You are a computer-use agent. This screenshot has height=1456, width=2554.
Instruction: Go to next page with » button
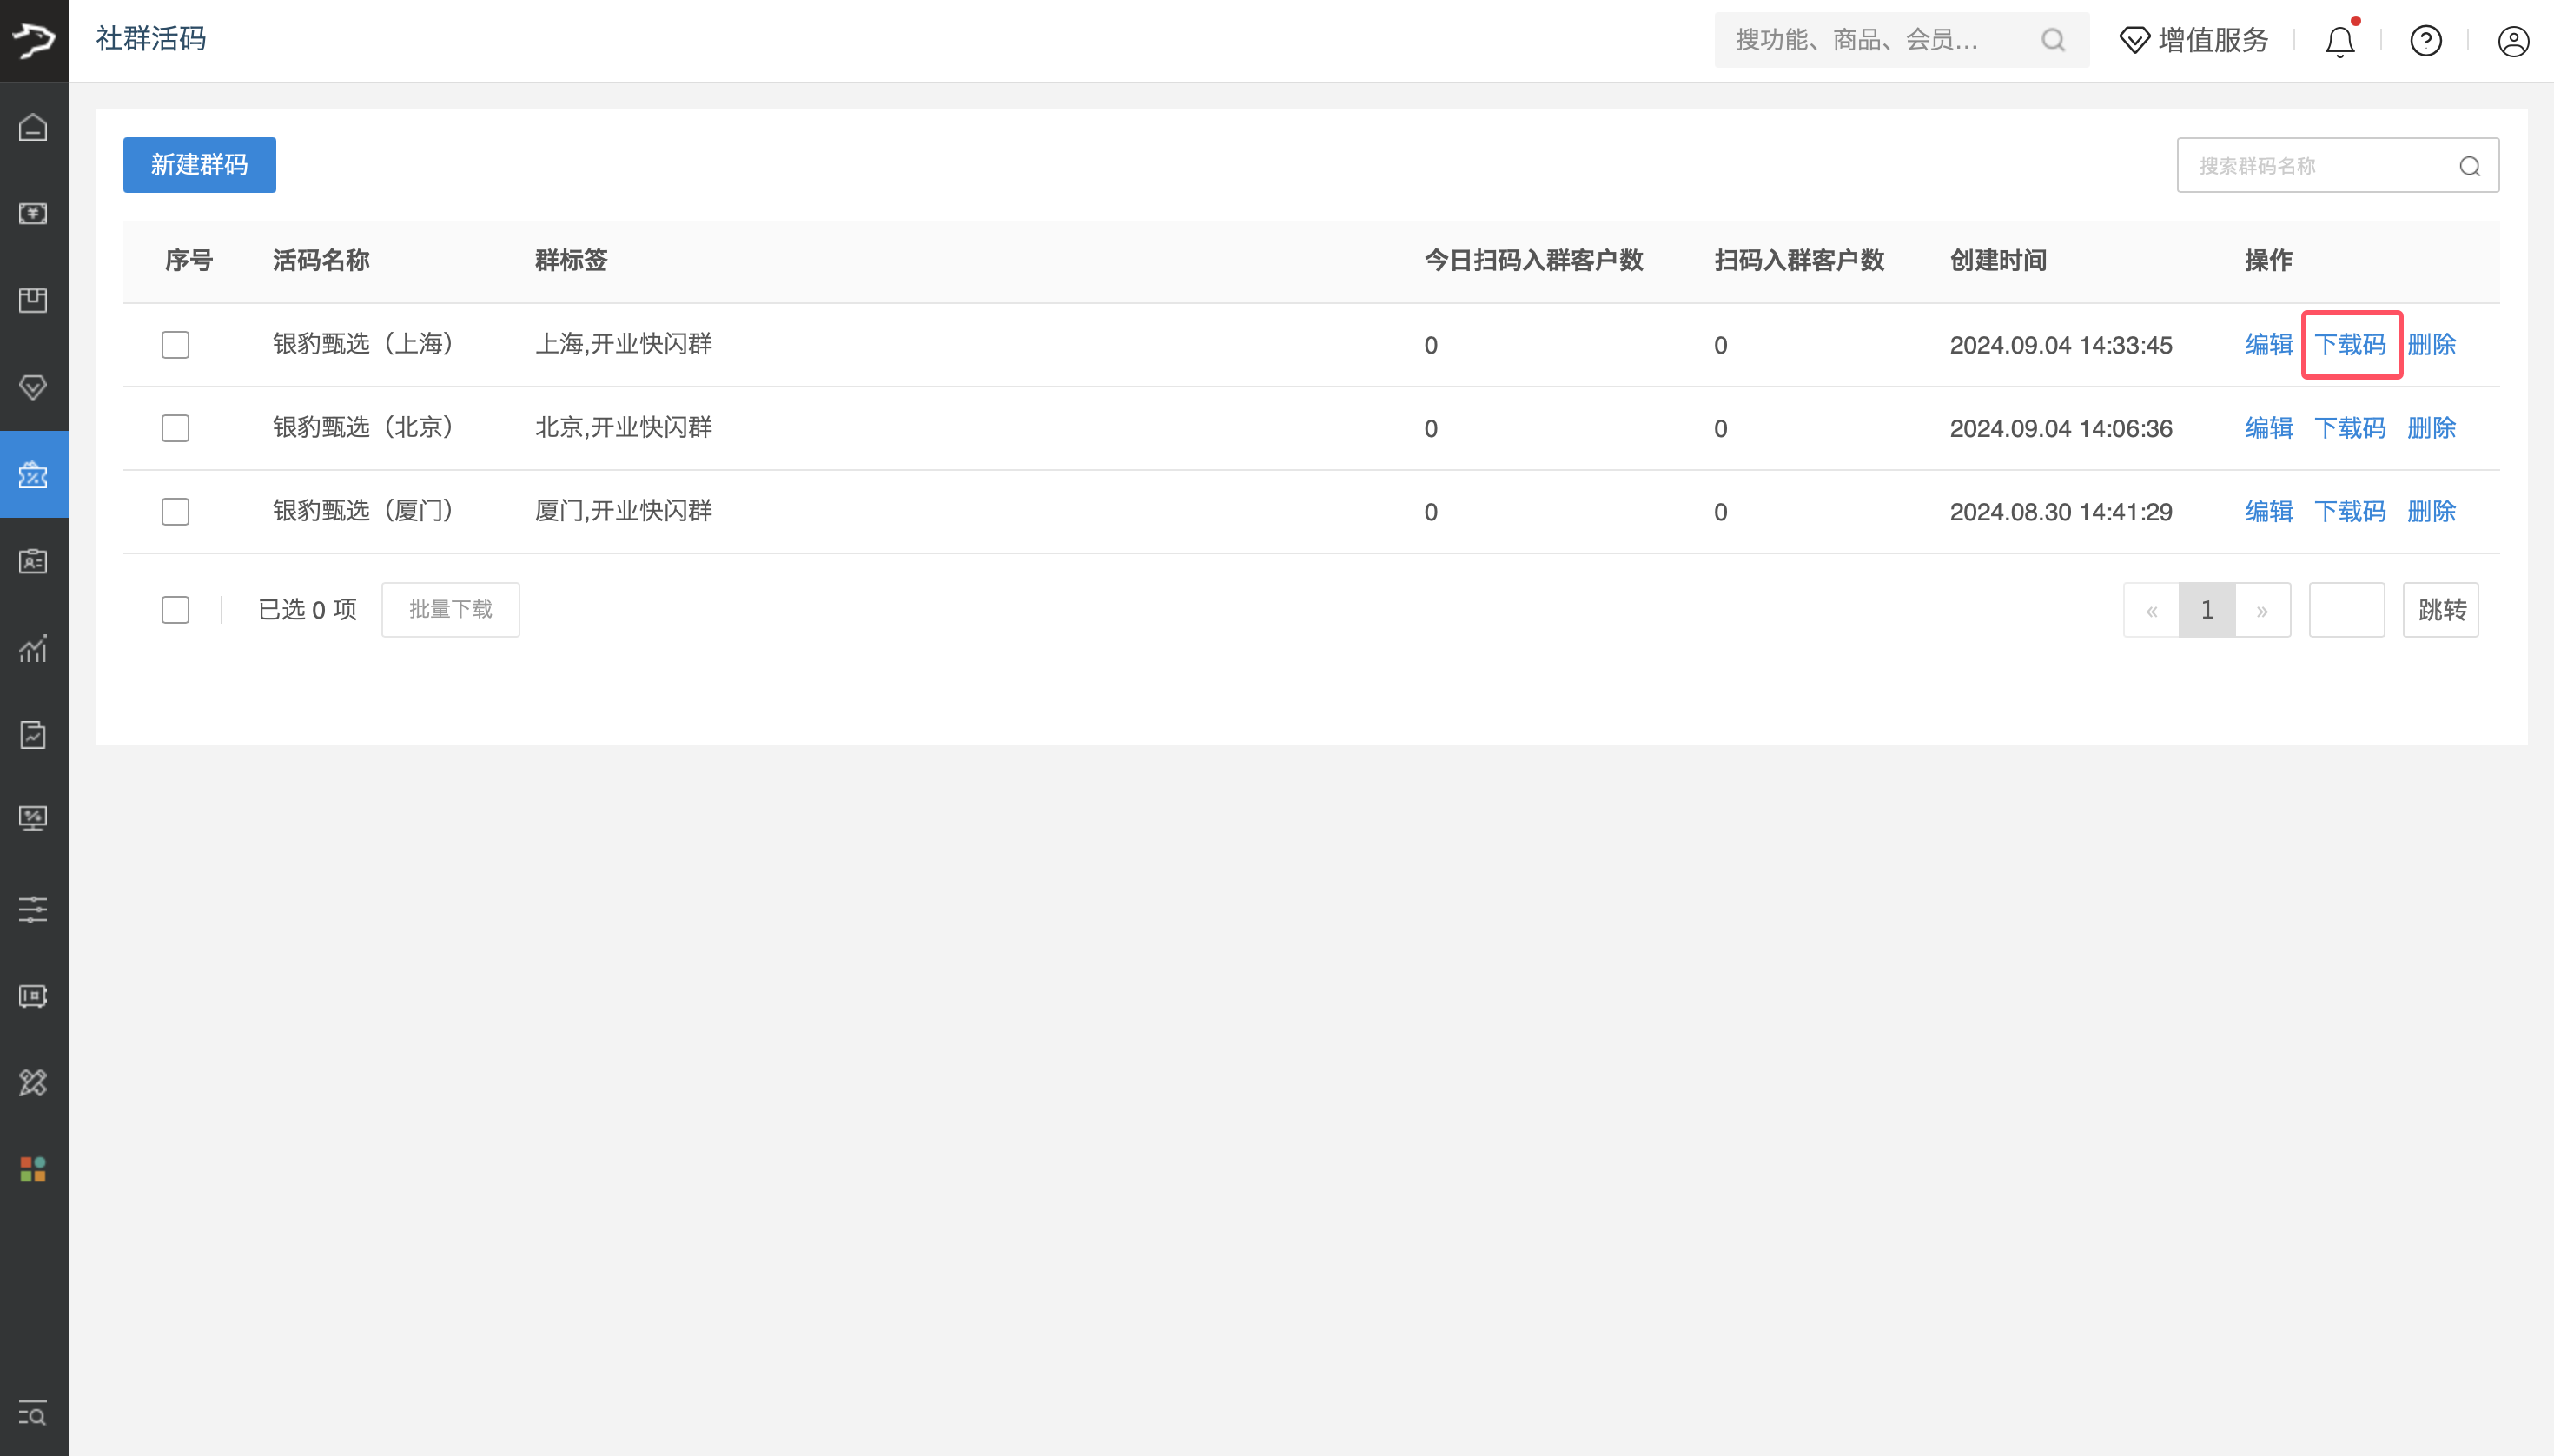tap(2263, 610)
